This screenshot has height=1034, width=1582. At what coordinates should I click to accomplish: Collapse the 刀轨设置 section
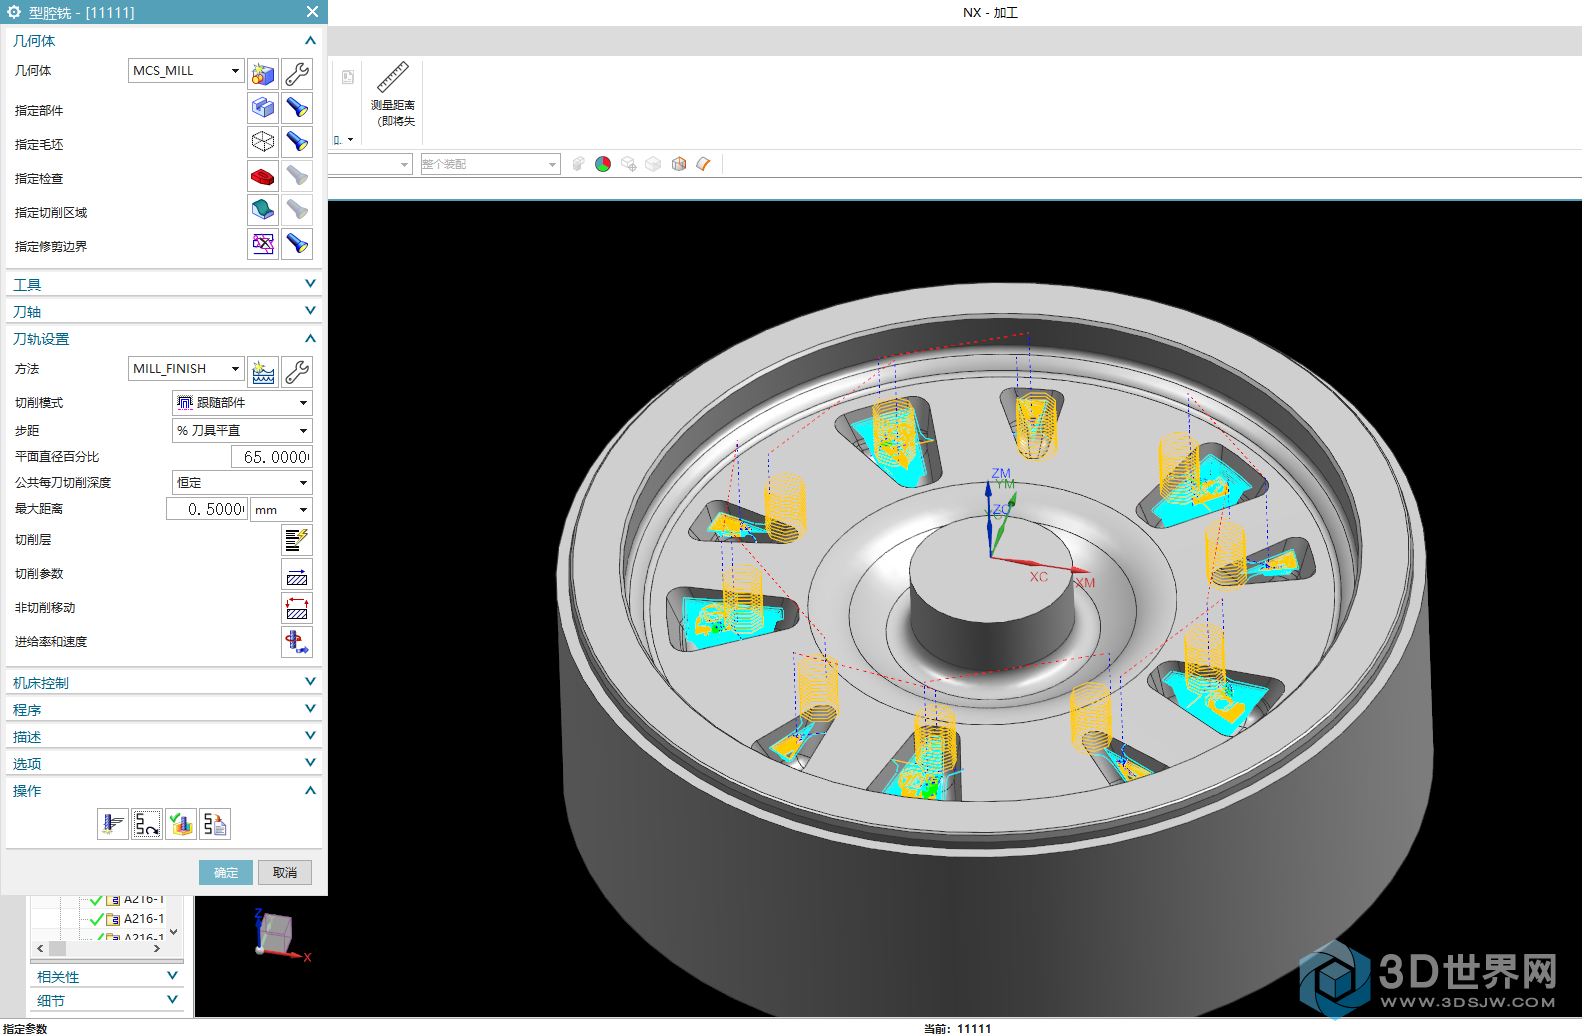click(163, 339)
